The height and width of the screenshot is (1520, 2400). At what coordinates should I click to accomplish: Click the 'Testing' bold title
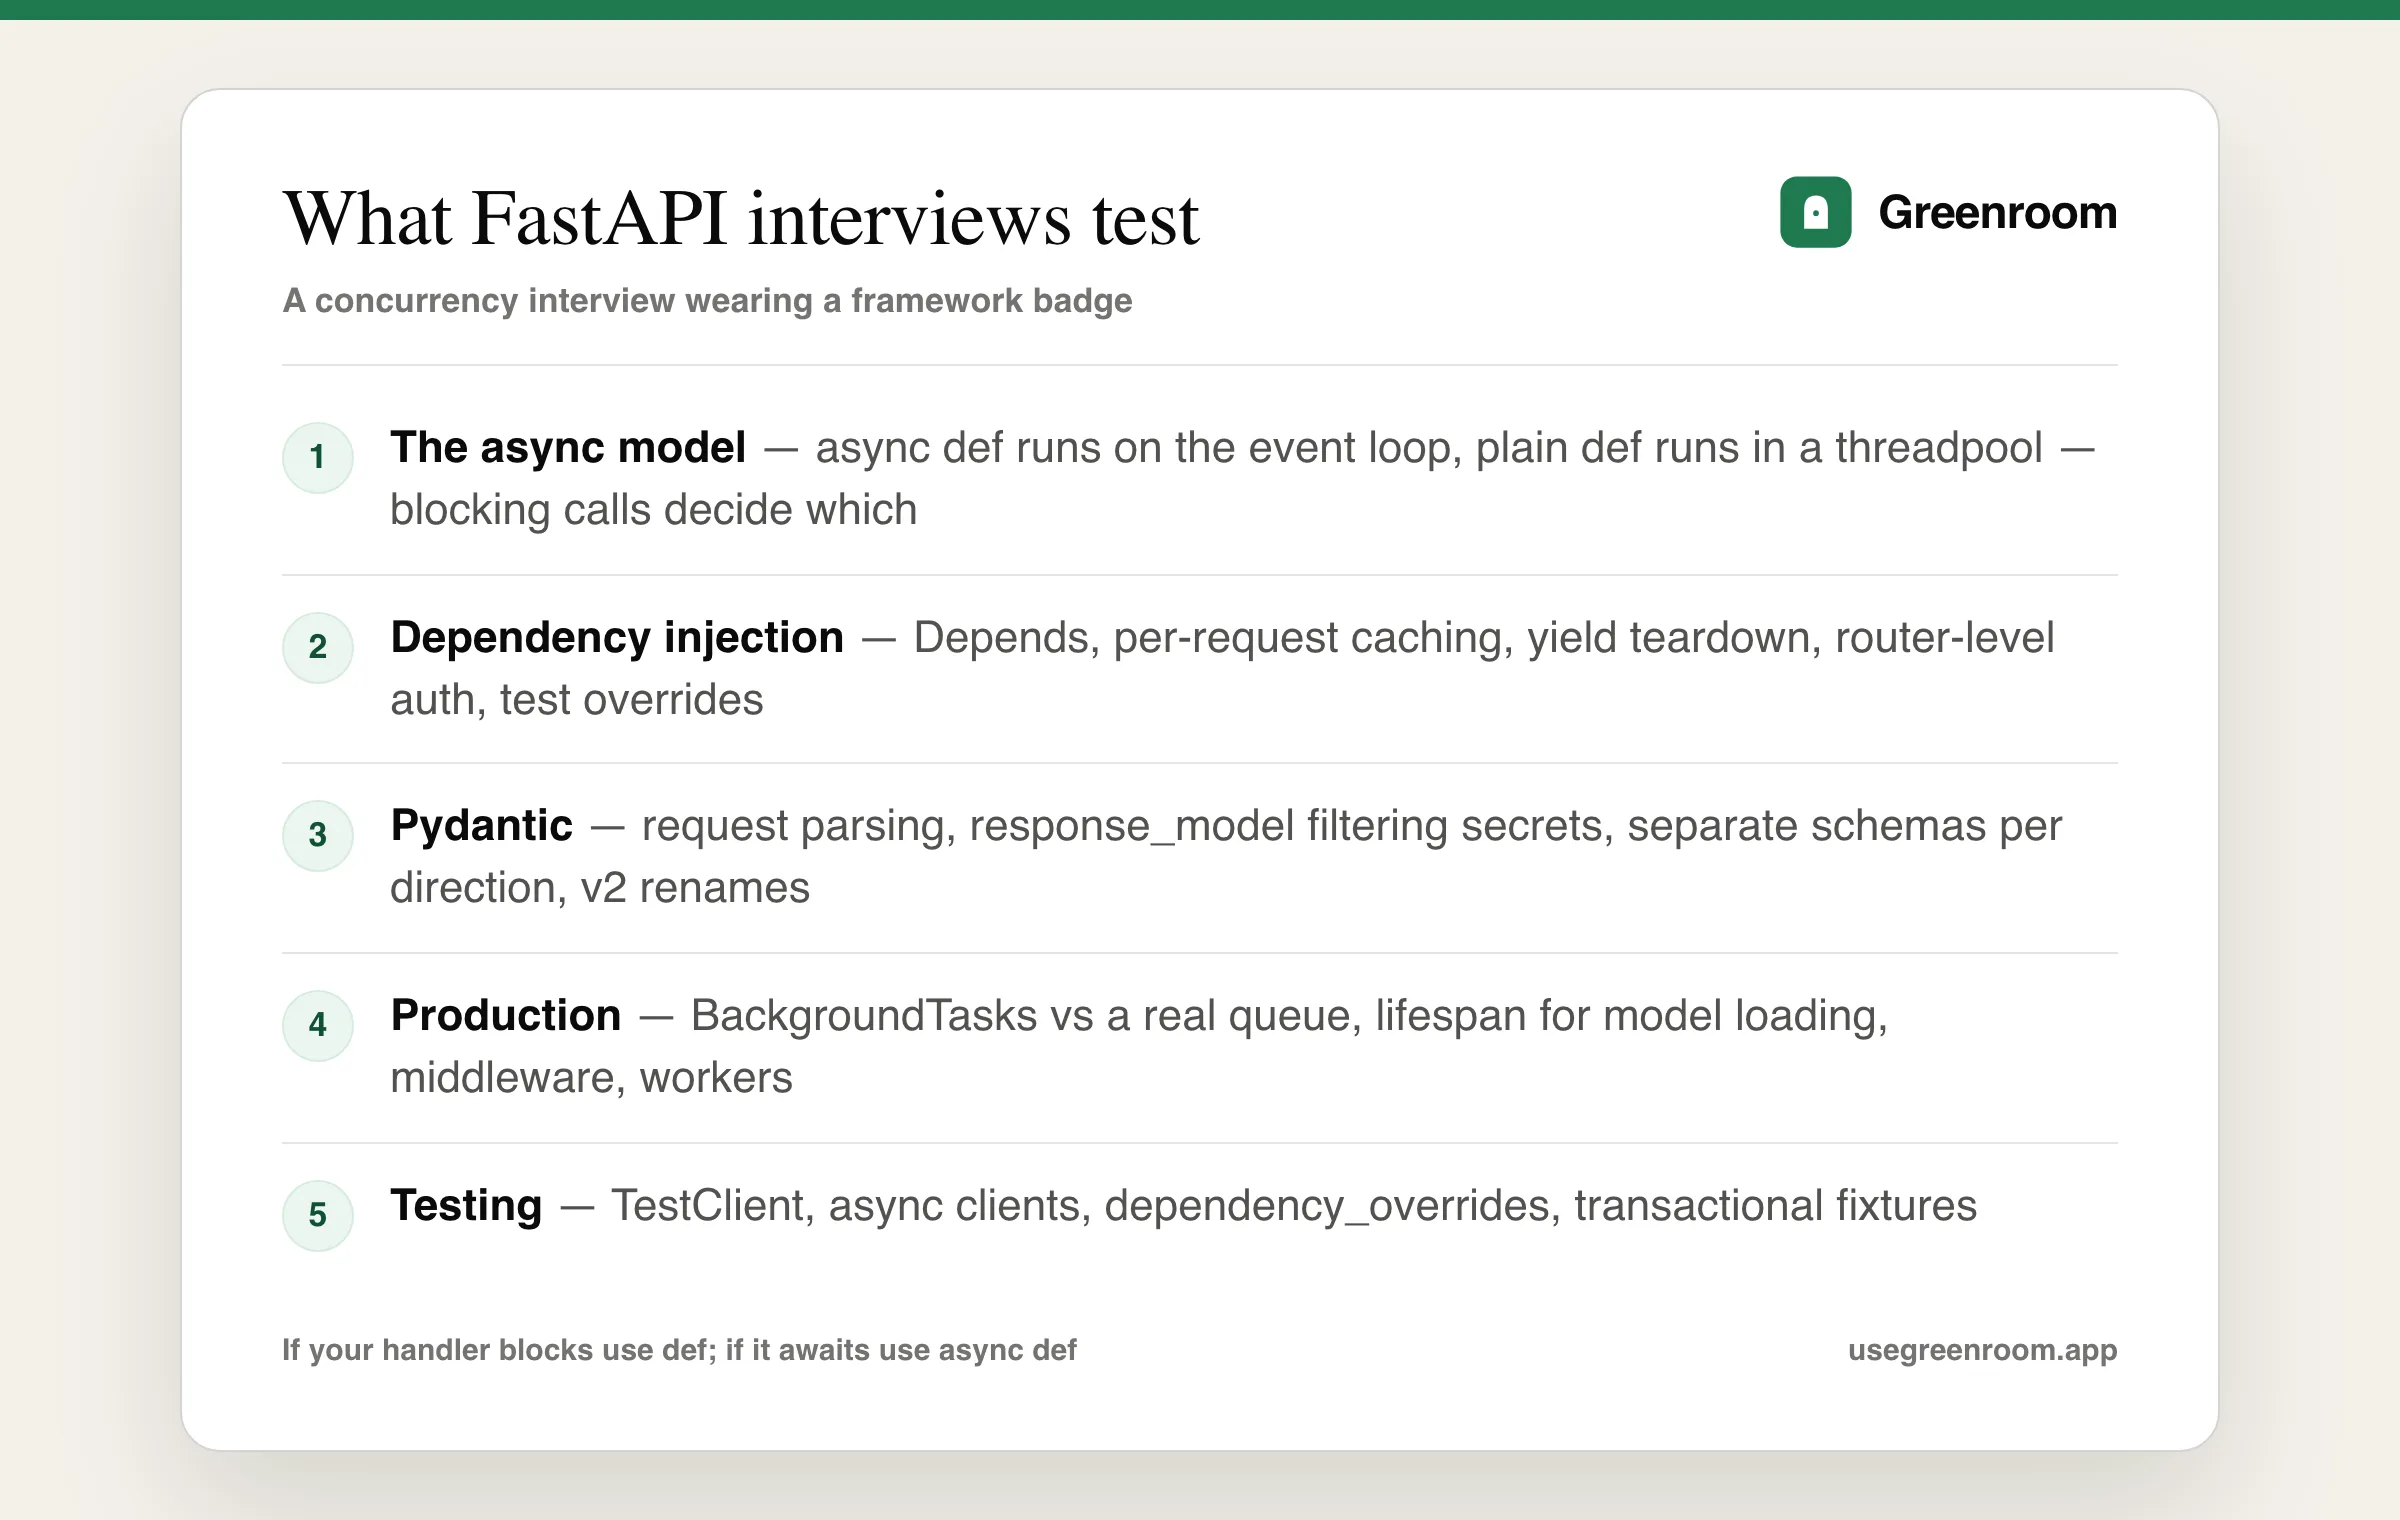tap(466, 1206)
